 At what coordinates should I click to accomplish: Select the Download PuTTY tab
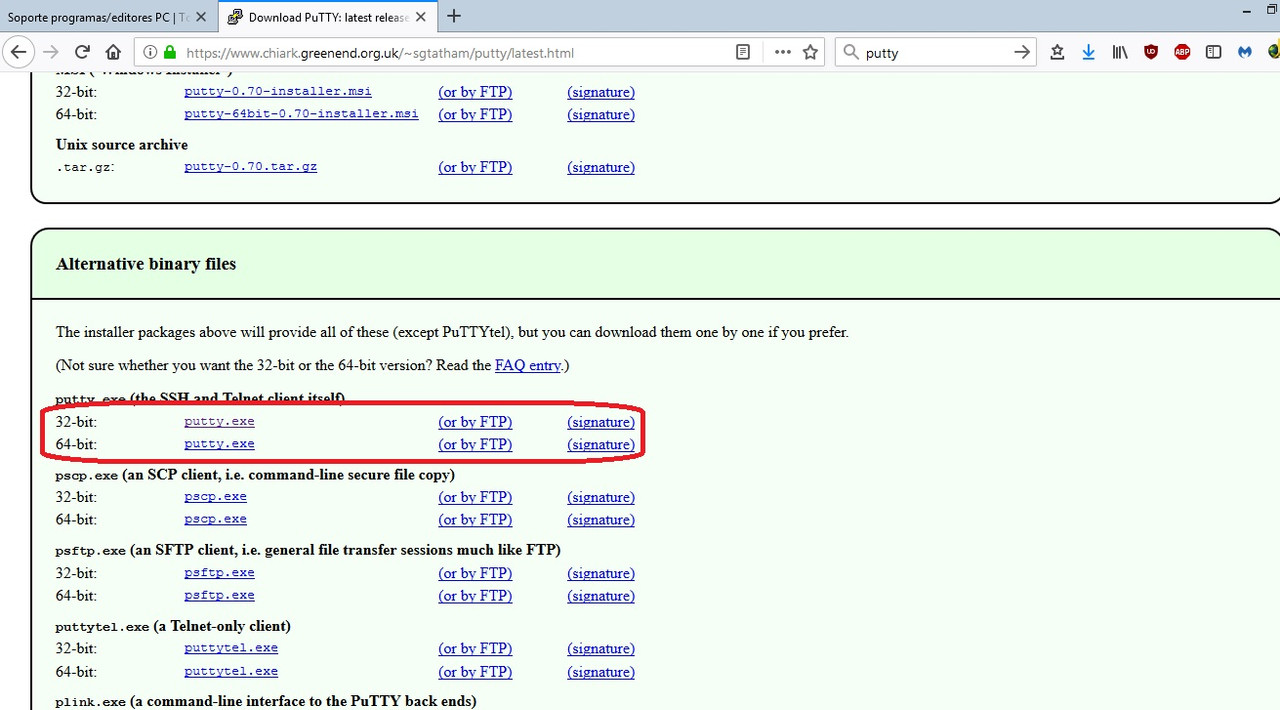click(x=326, y=17)
